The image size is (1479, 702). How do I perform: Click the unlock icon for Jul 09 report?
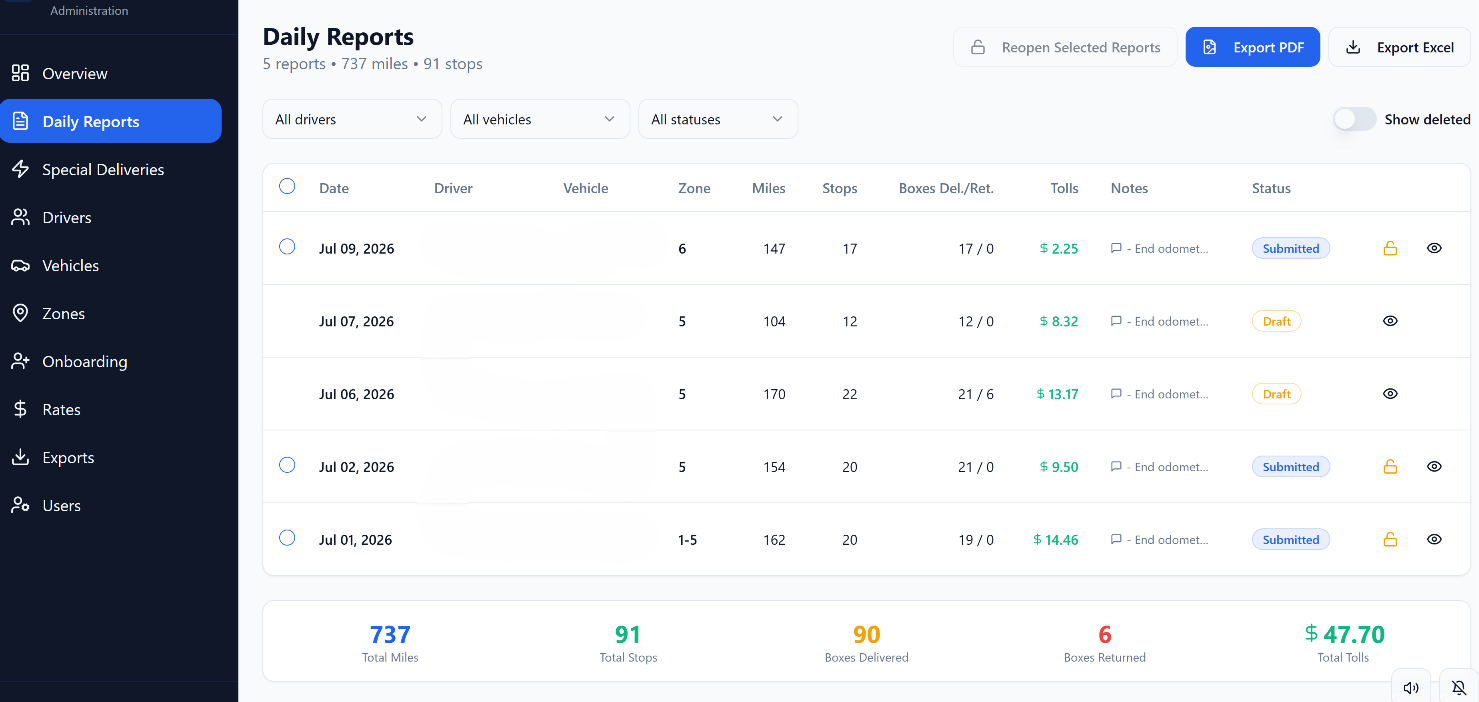pos(1390,249)
